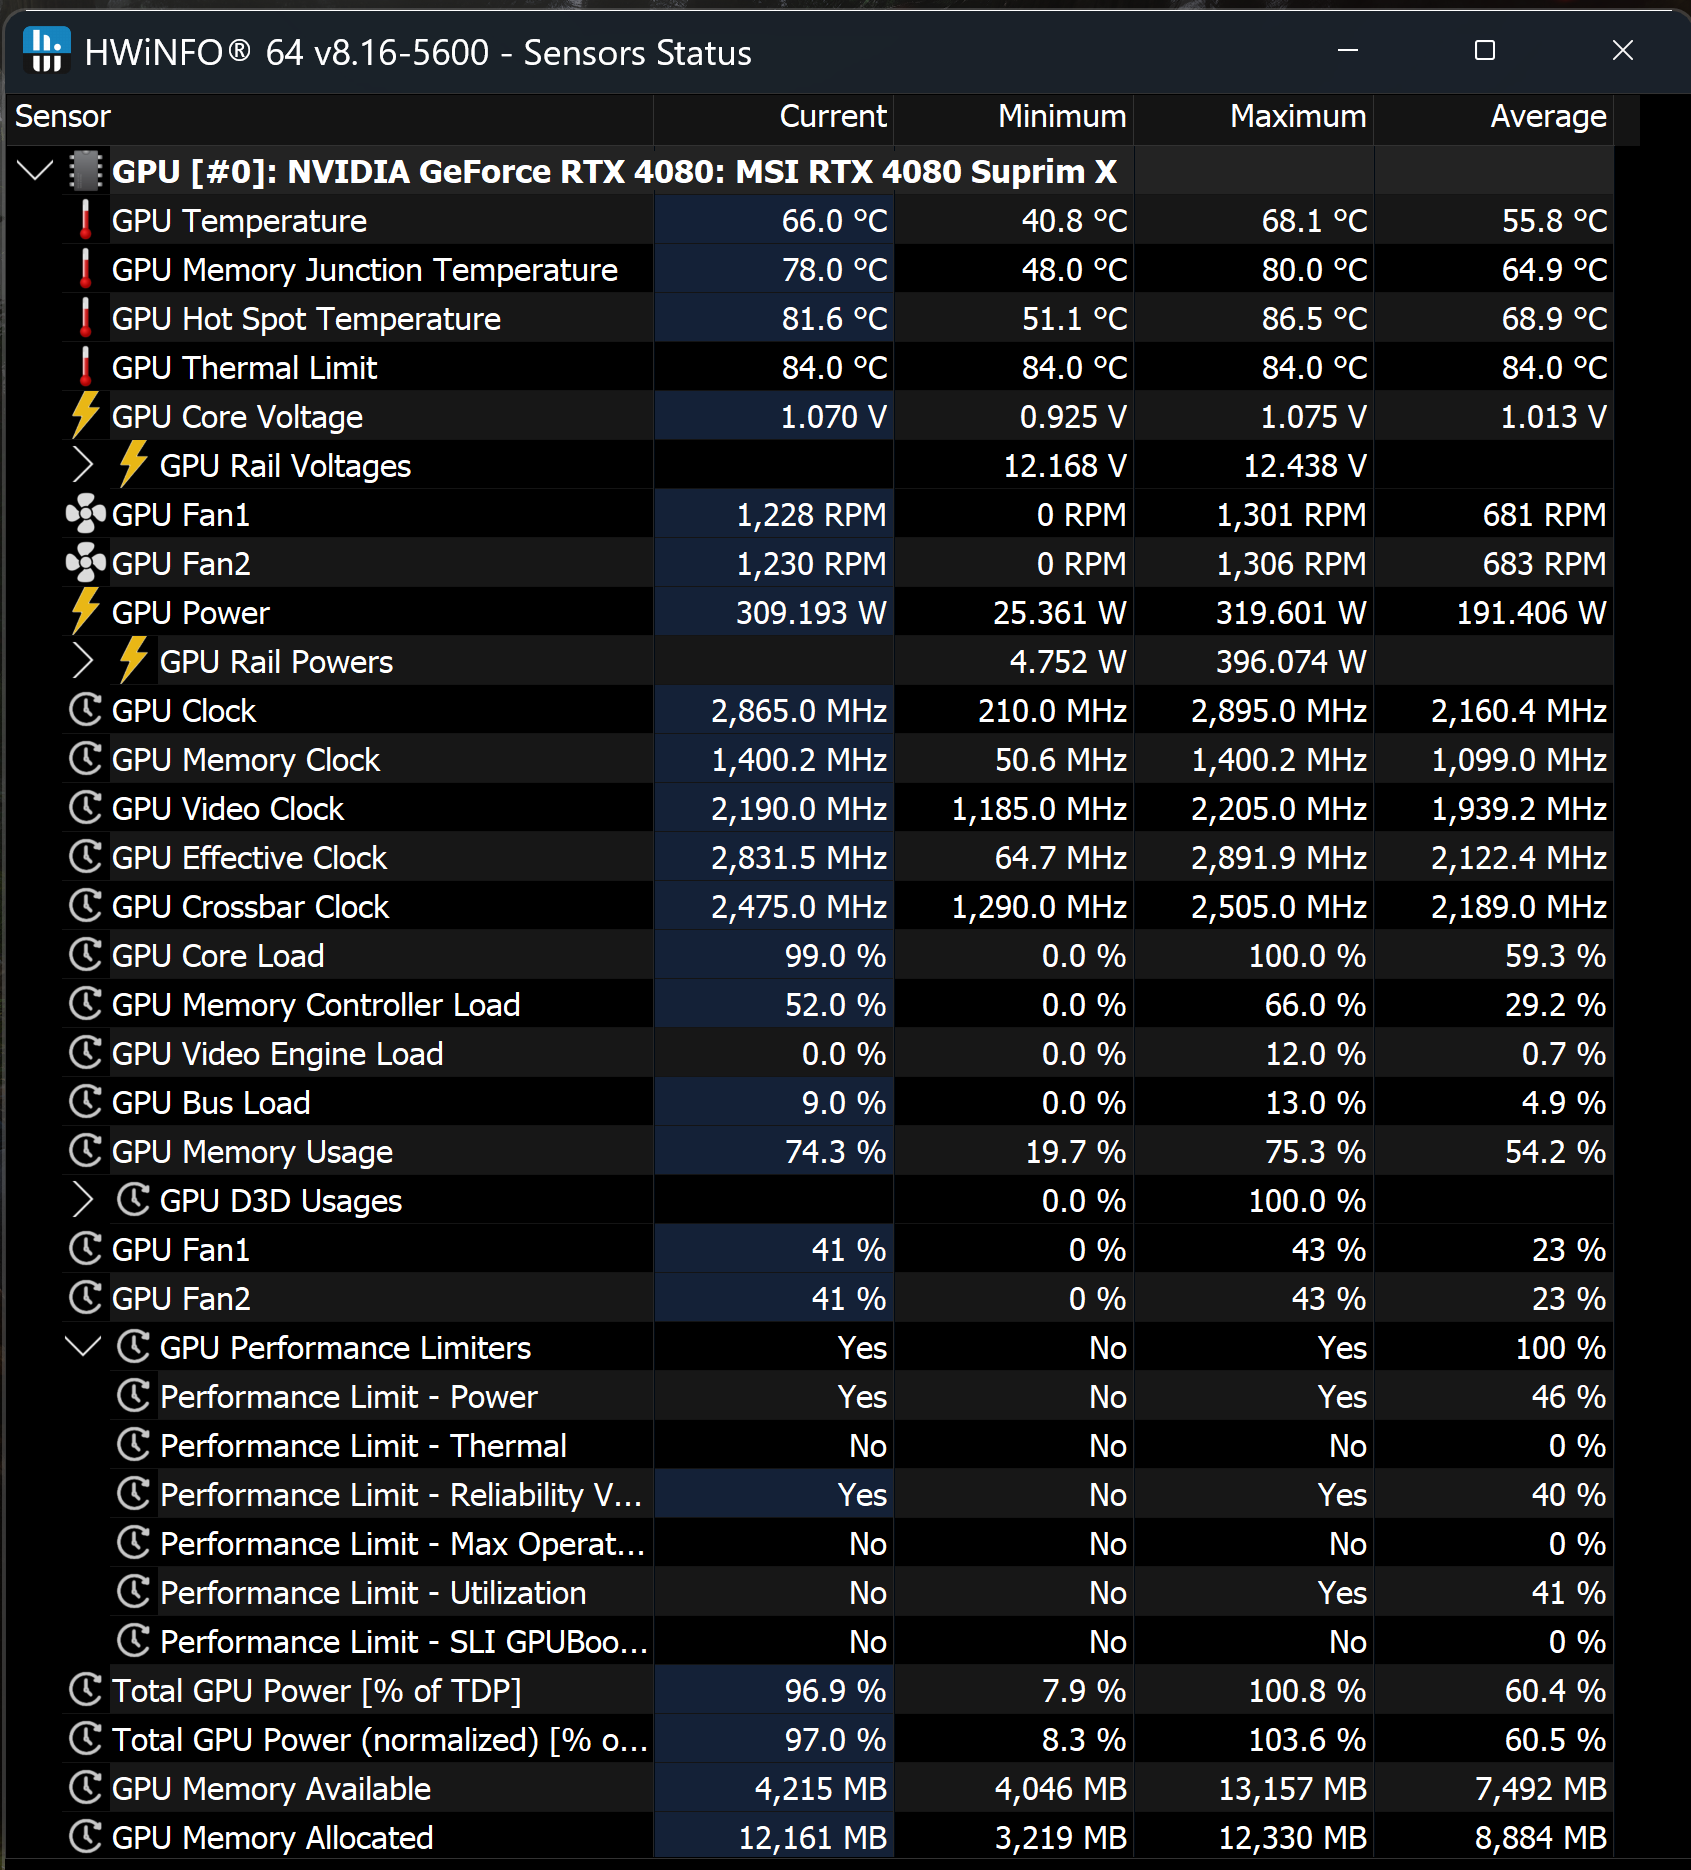Click clock icon of GPU Memory Clock row

coord(86,759)
